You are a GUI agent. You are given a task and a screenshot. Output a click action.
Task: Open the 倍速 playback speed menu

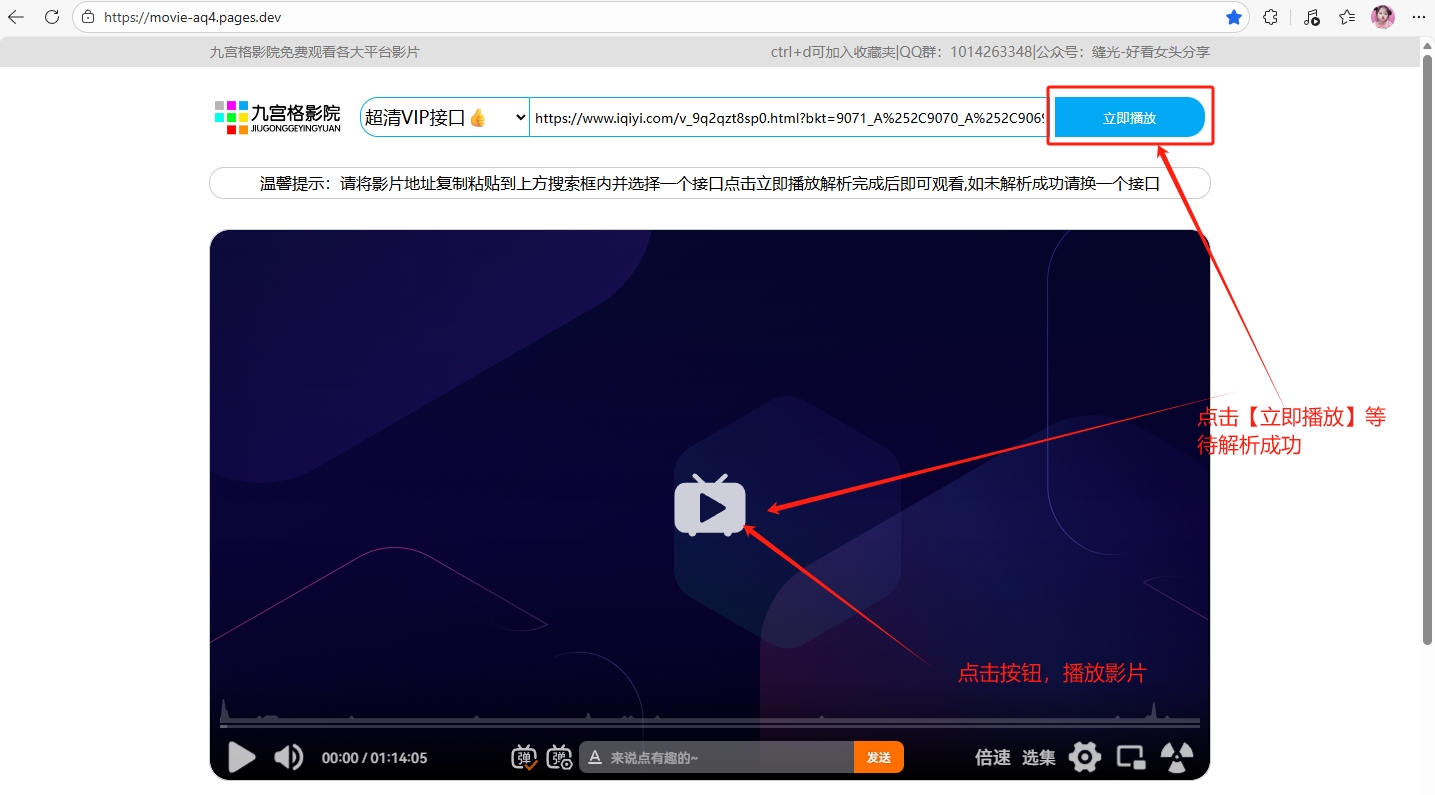coord(992,758)
